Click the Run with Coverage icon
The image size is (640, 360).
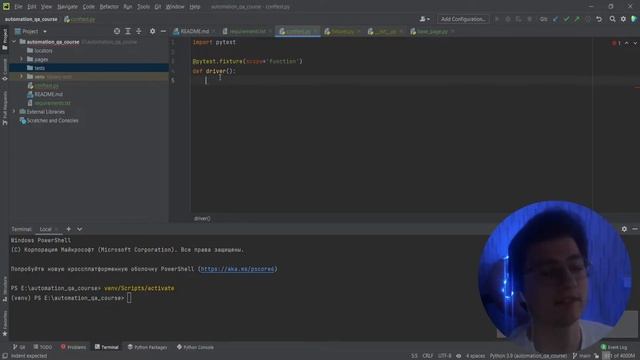pos(518,19)
